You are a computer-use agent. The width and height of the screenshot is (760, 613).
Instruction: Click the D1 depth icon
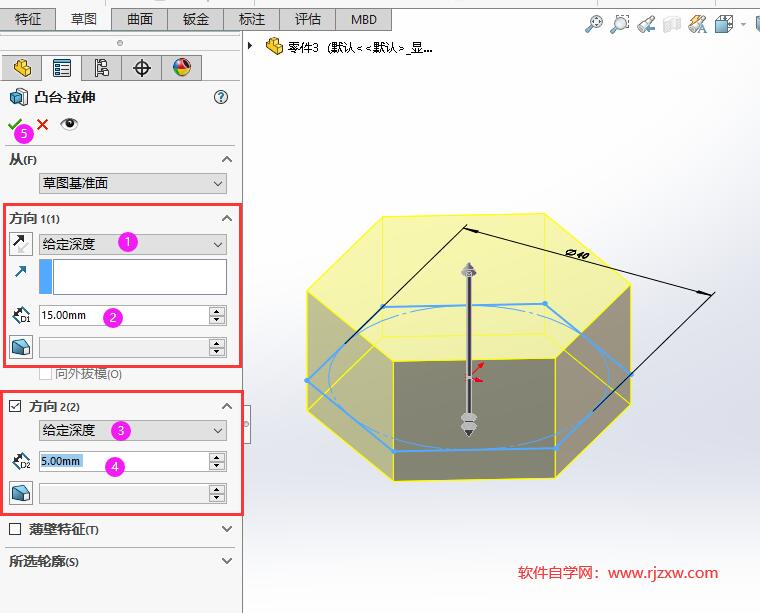pyautogui.click(x=21, y=315)
